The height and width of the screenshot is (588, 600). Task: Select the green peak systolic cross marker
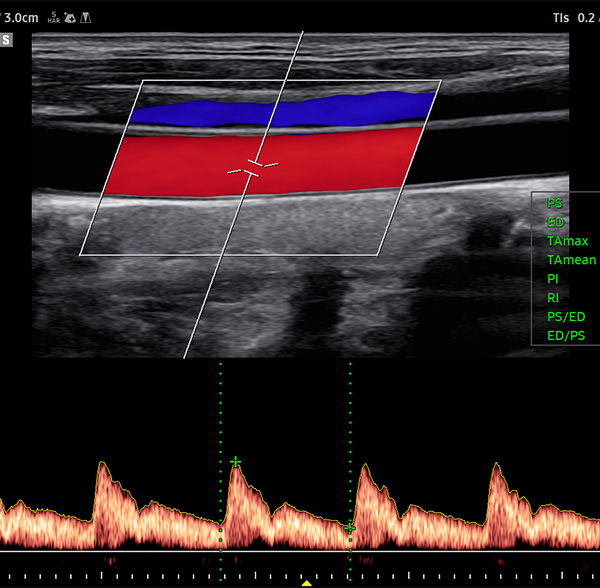tap(236, 462)
